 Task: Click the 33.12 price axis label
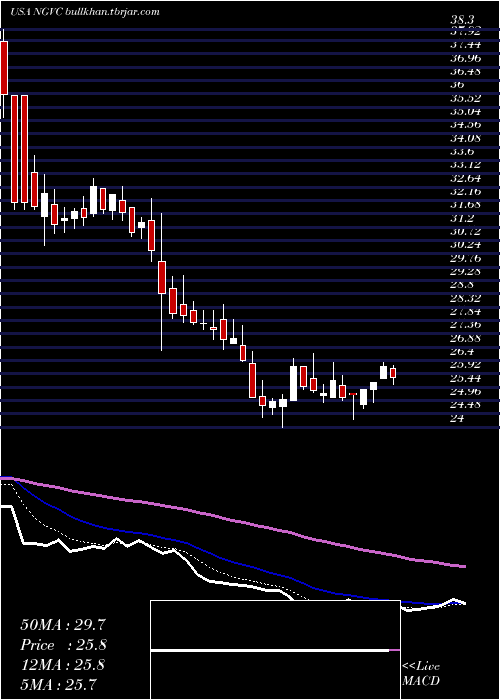(x=465, y=165)
